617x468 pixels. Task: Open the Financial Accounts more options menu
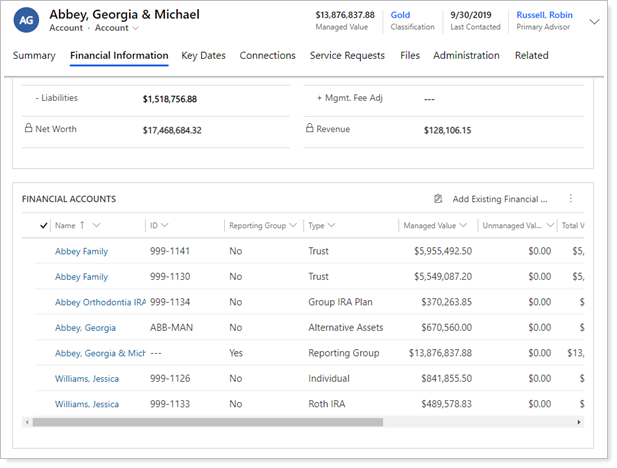(x=571, y=199)
